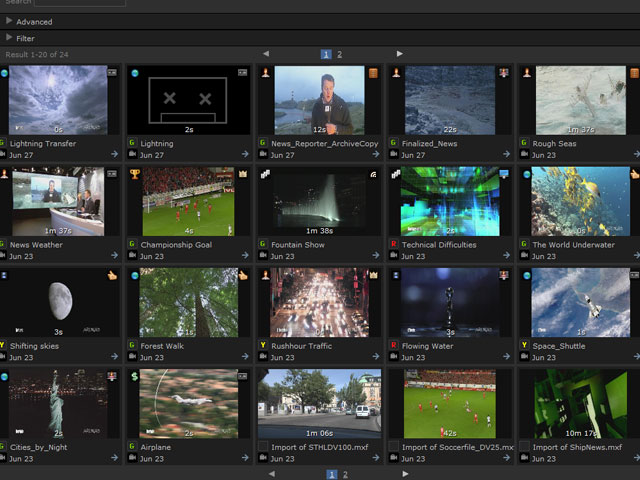Click the bottom pagination previous arrow
Image resolution: width=640 pixels, height=480 pixels.
[x=272, y=474]
